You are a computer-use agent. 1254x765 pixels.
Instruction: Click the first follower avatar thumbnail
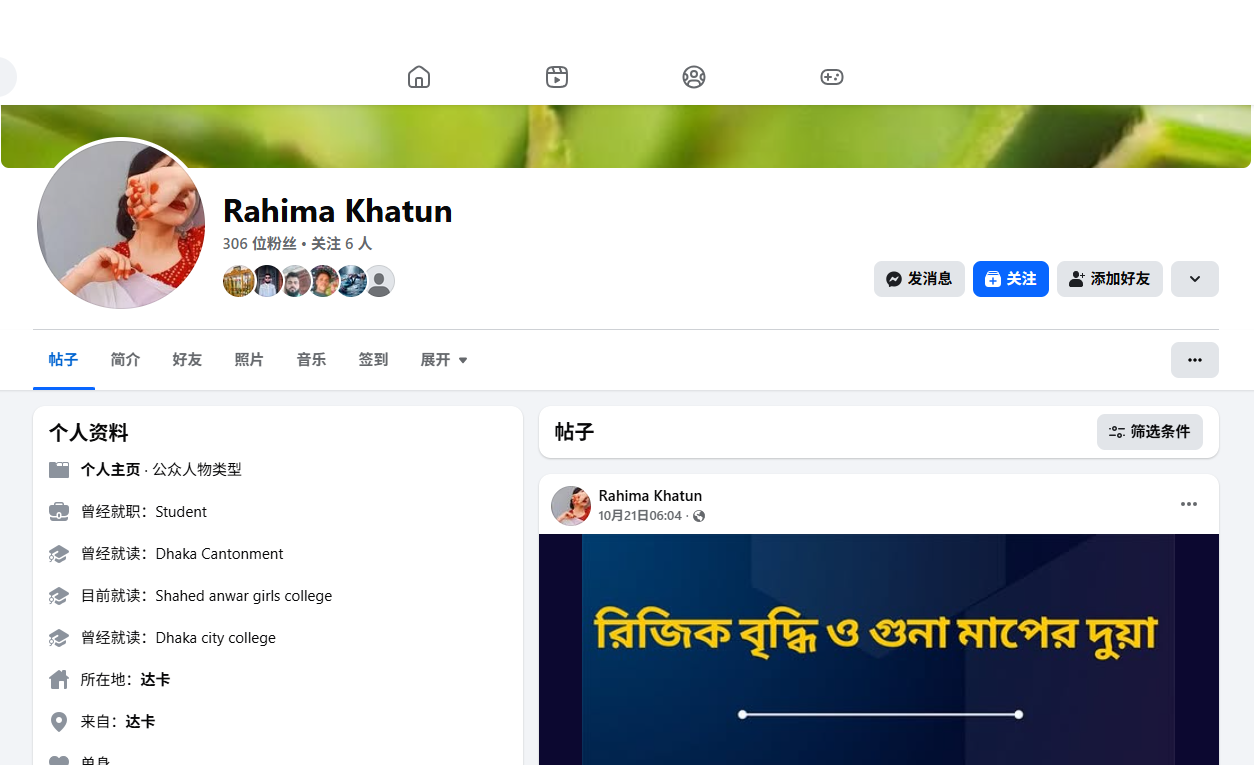tap(239, 281)
